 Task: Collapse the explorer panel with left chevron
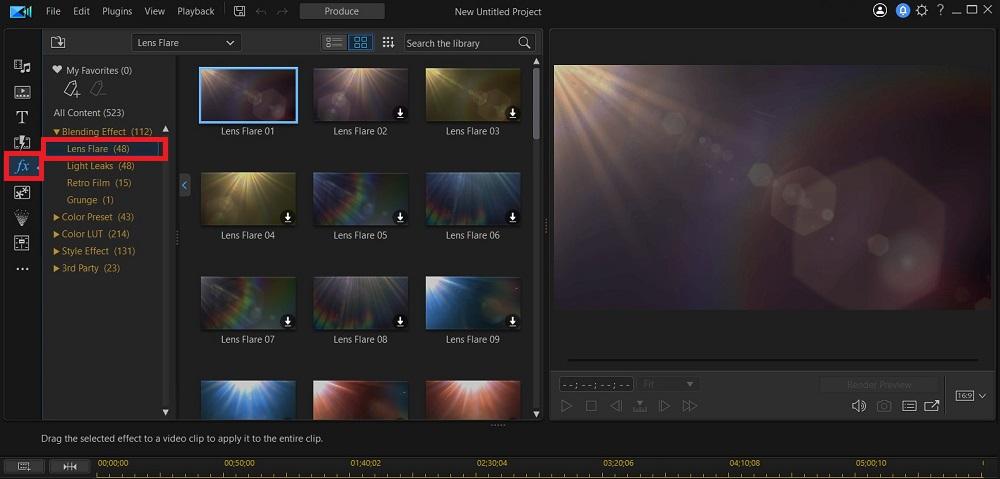tap(185, 185)
